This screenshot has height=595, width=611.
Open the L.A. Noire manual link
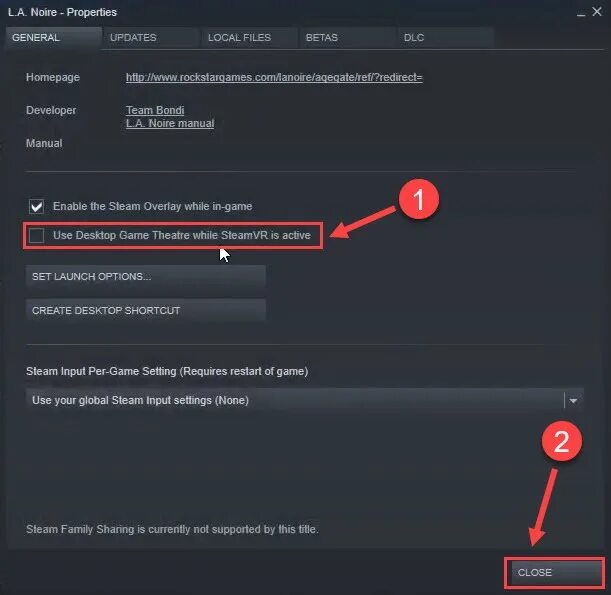click(170, 124)
